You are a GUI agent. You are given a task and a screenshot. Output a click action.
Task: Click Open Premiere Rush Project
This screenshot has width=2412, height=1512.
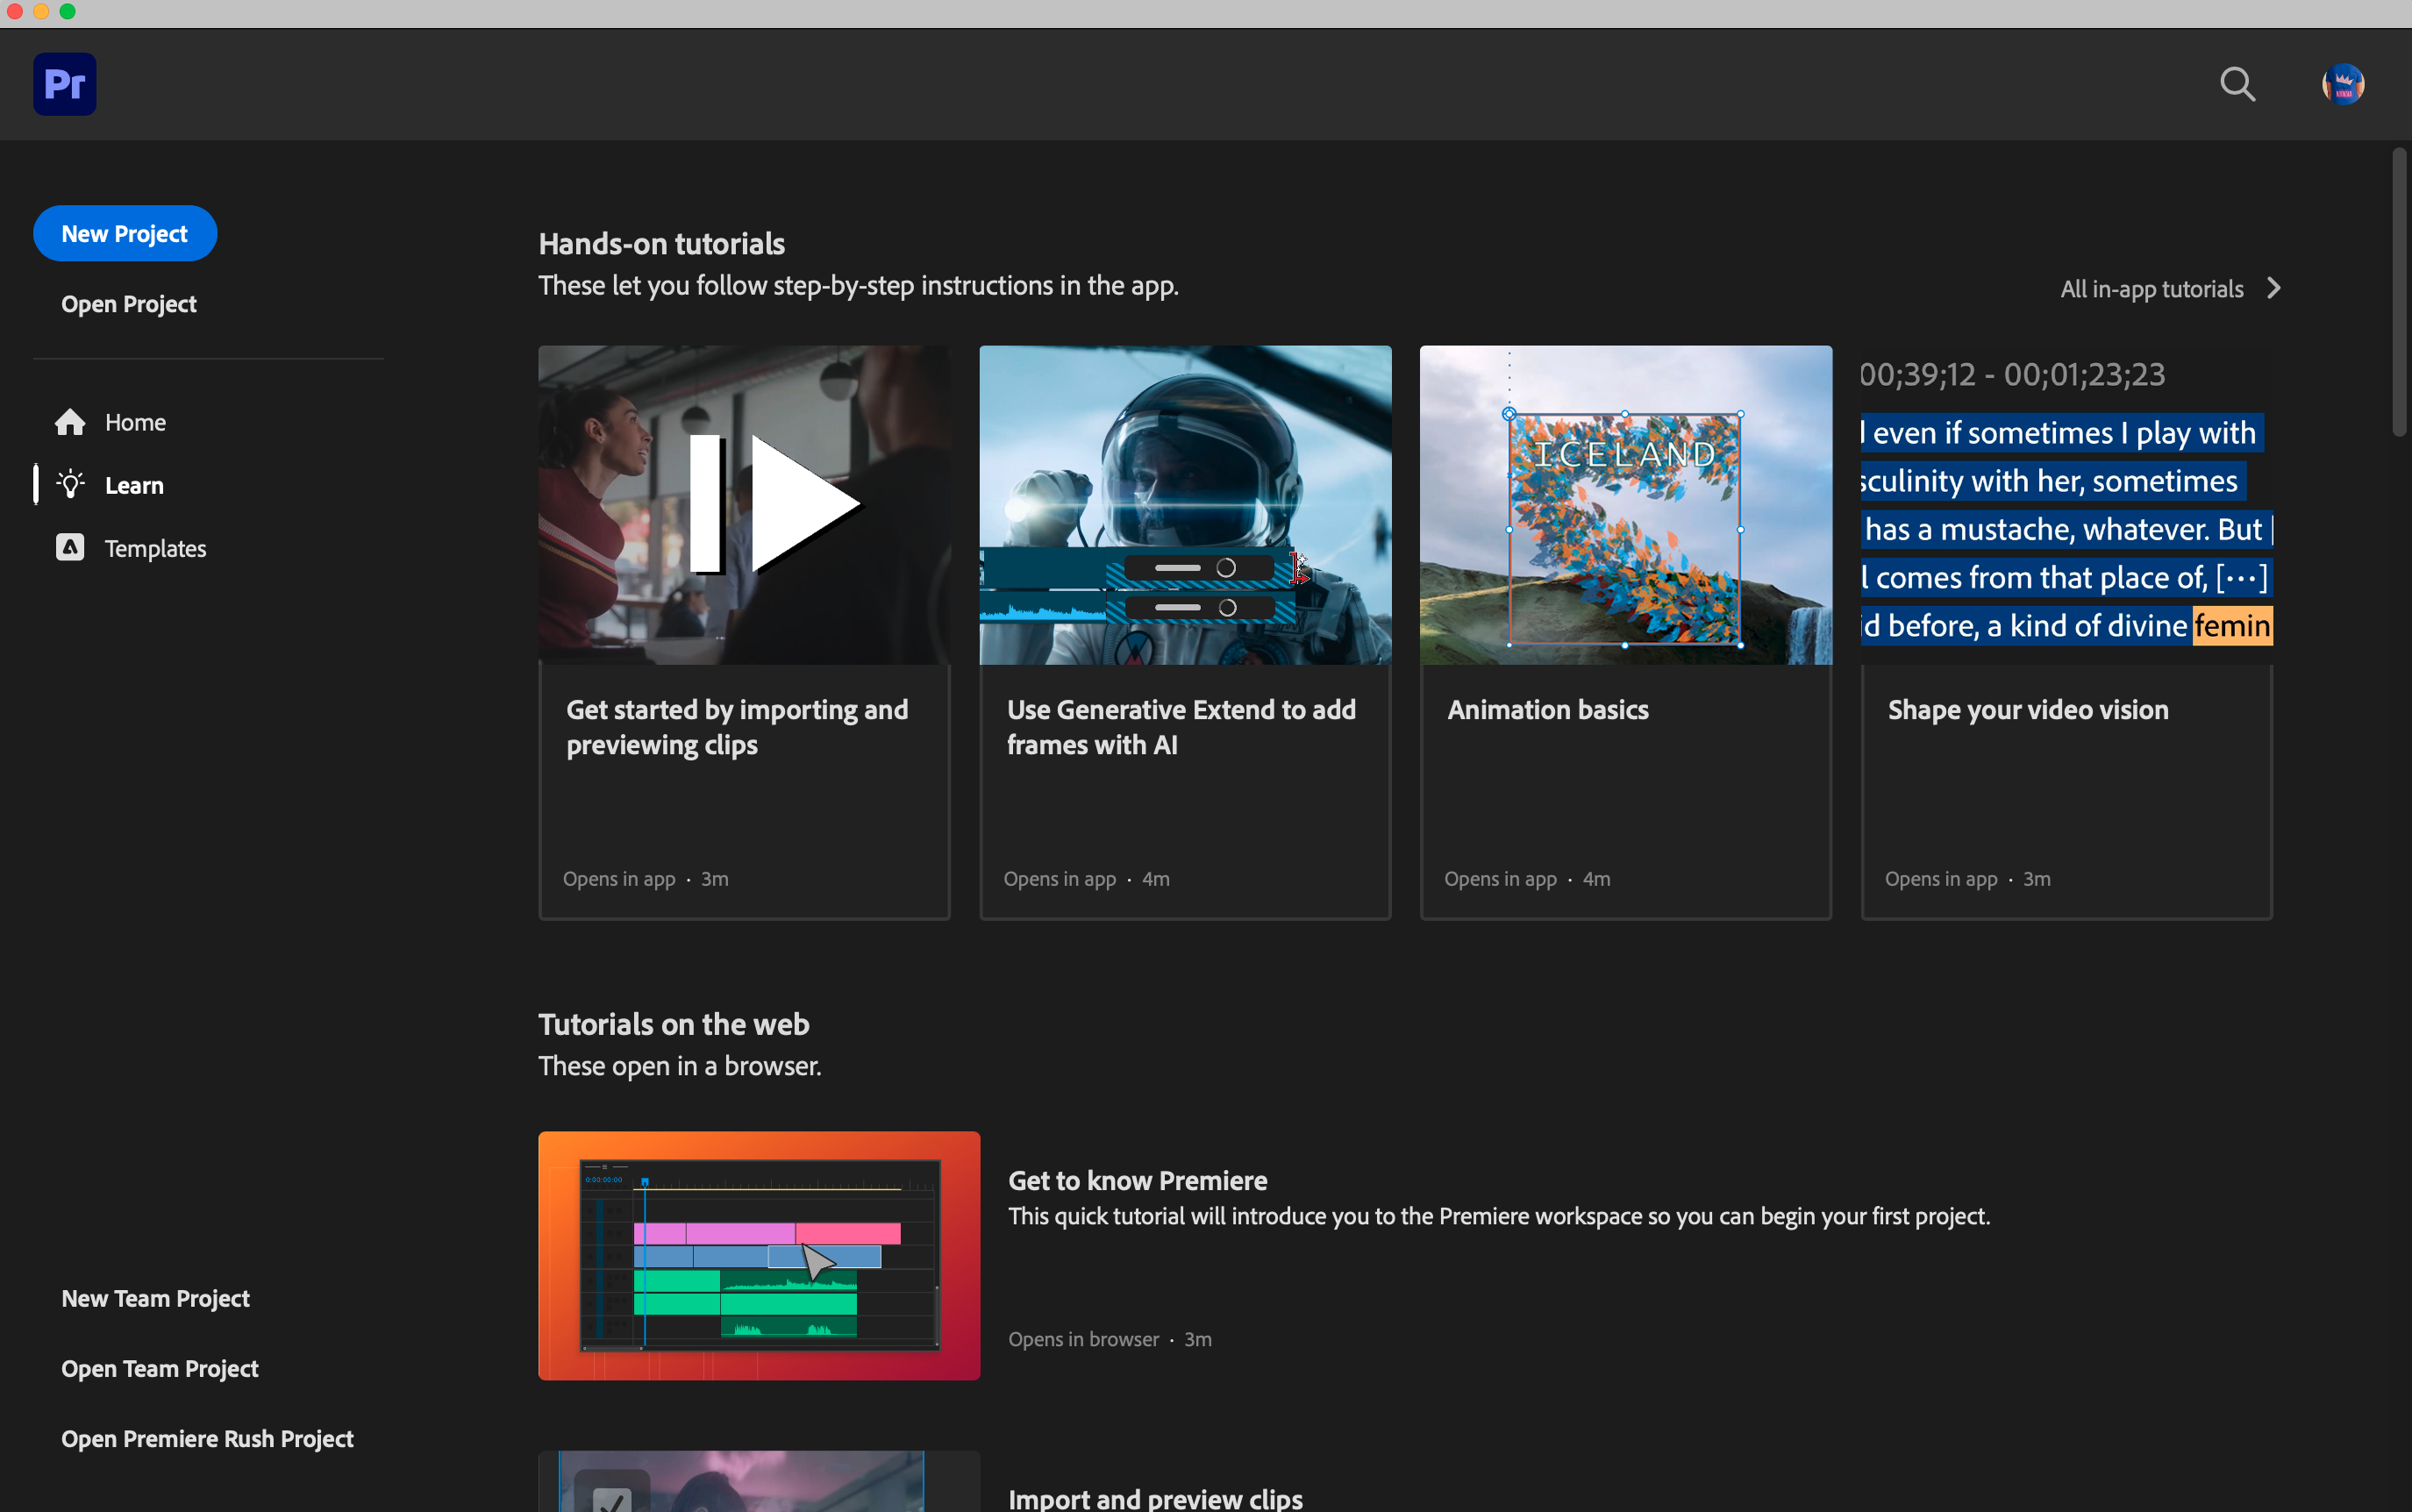(207, 1438)
